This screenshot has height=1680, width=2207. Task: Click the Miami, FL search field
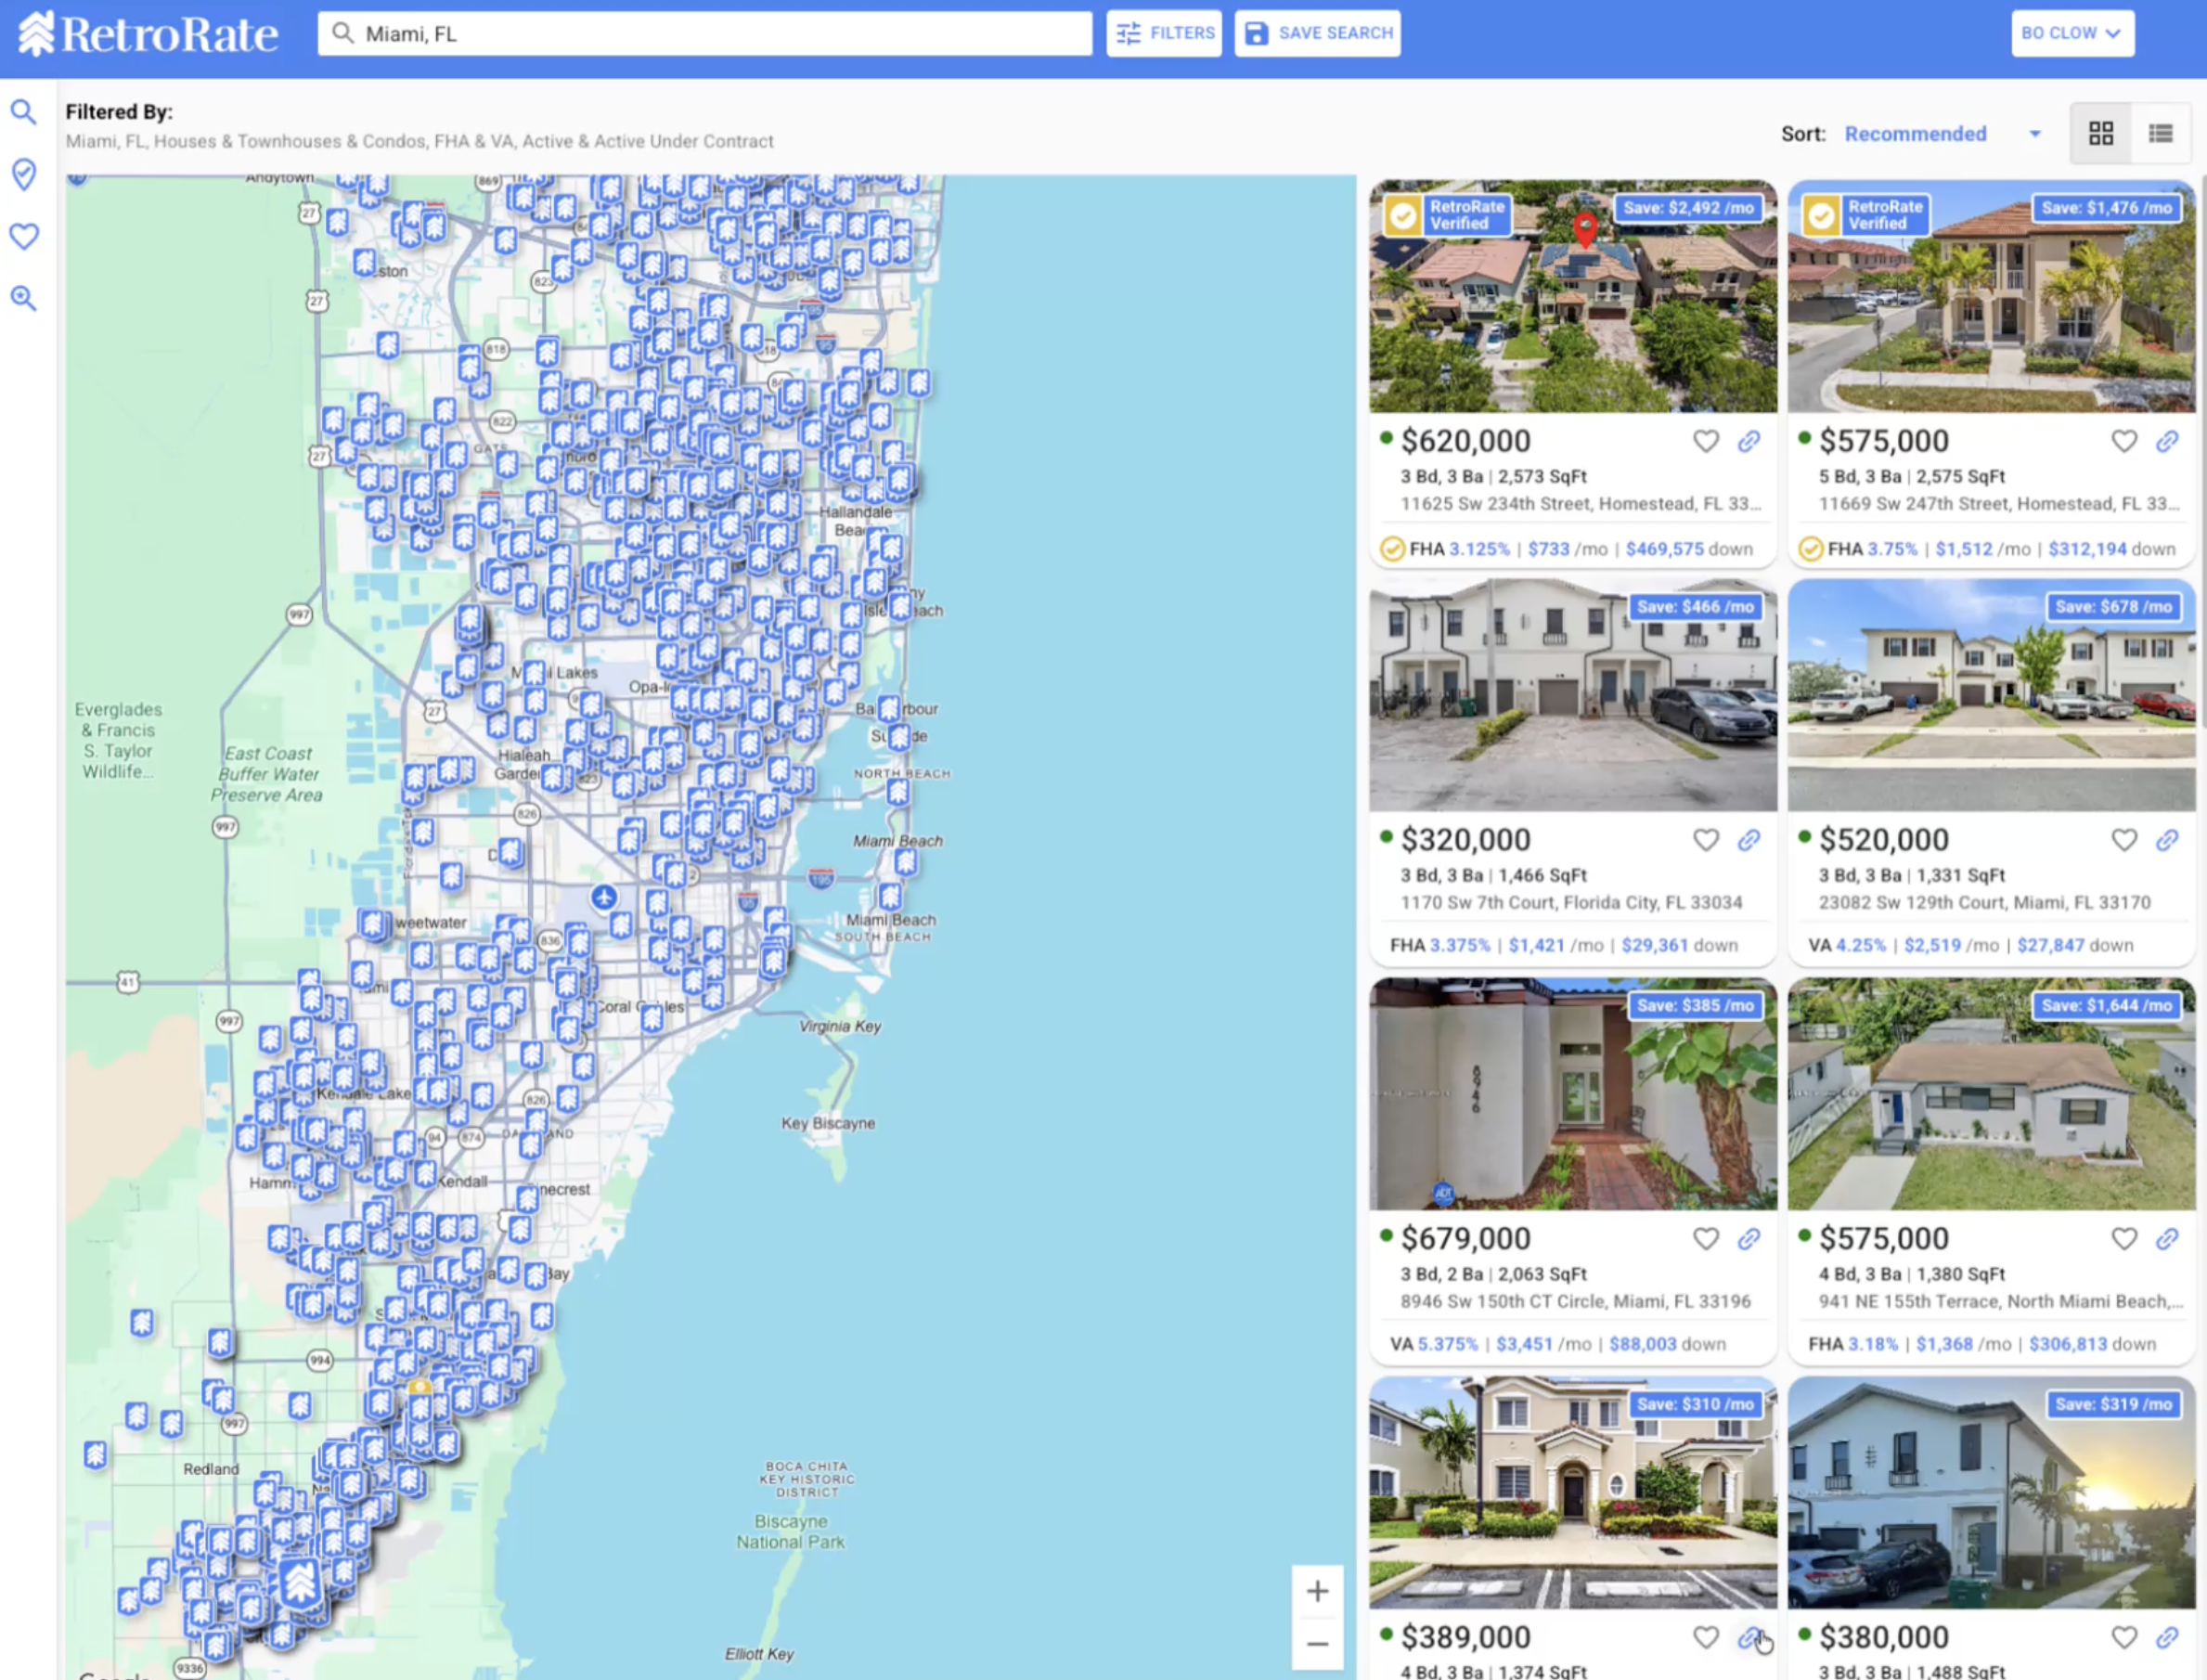[x=705, y=34]
